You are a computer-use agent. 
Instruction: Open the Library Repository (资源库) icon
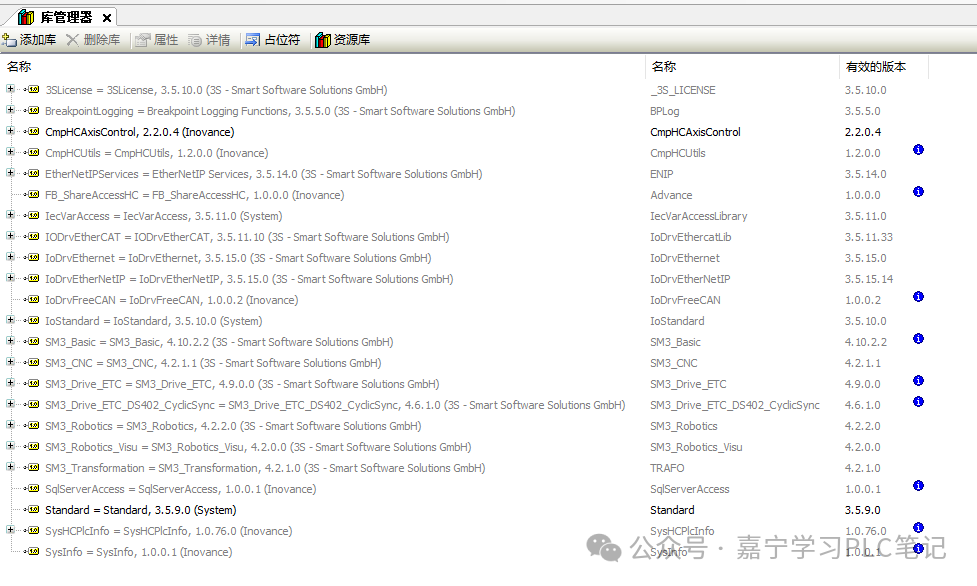[x=323, y=40]
